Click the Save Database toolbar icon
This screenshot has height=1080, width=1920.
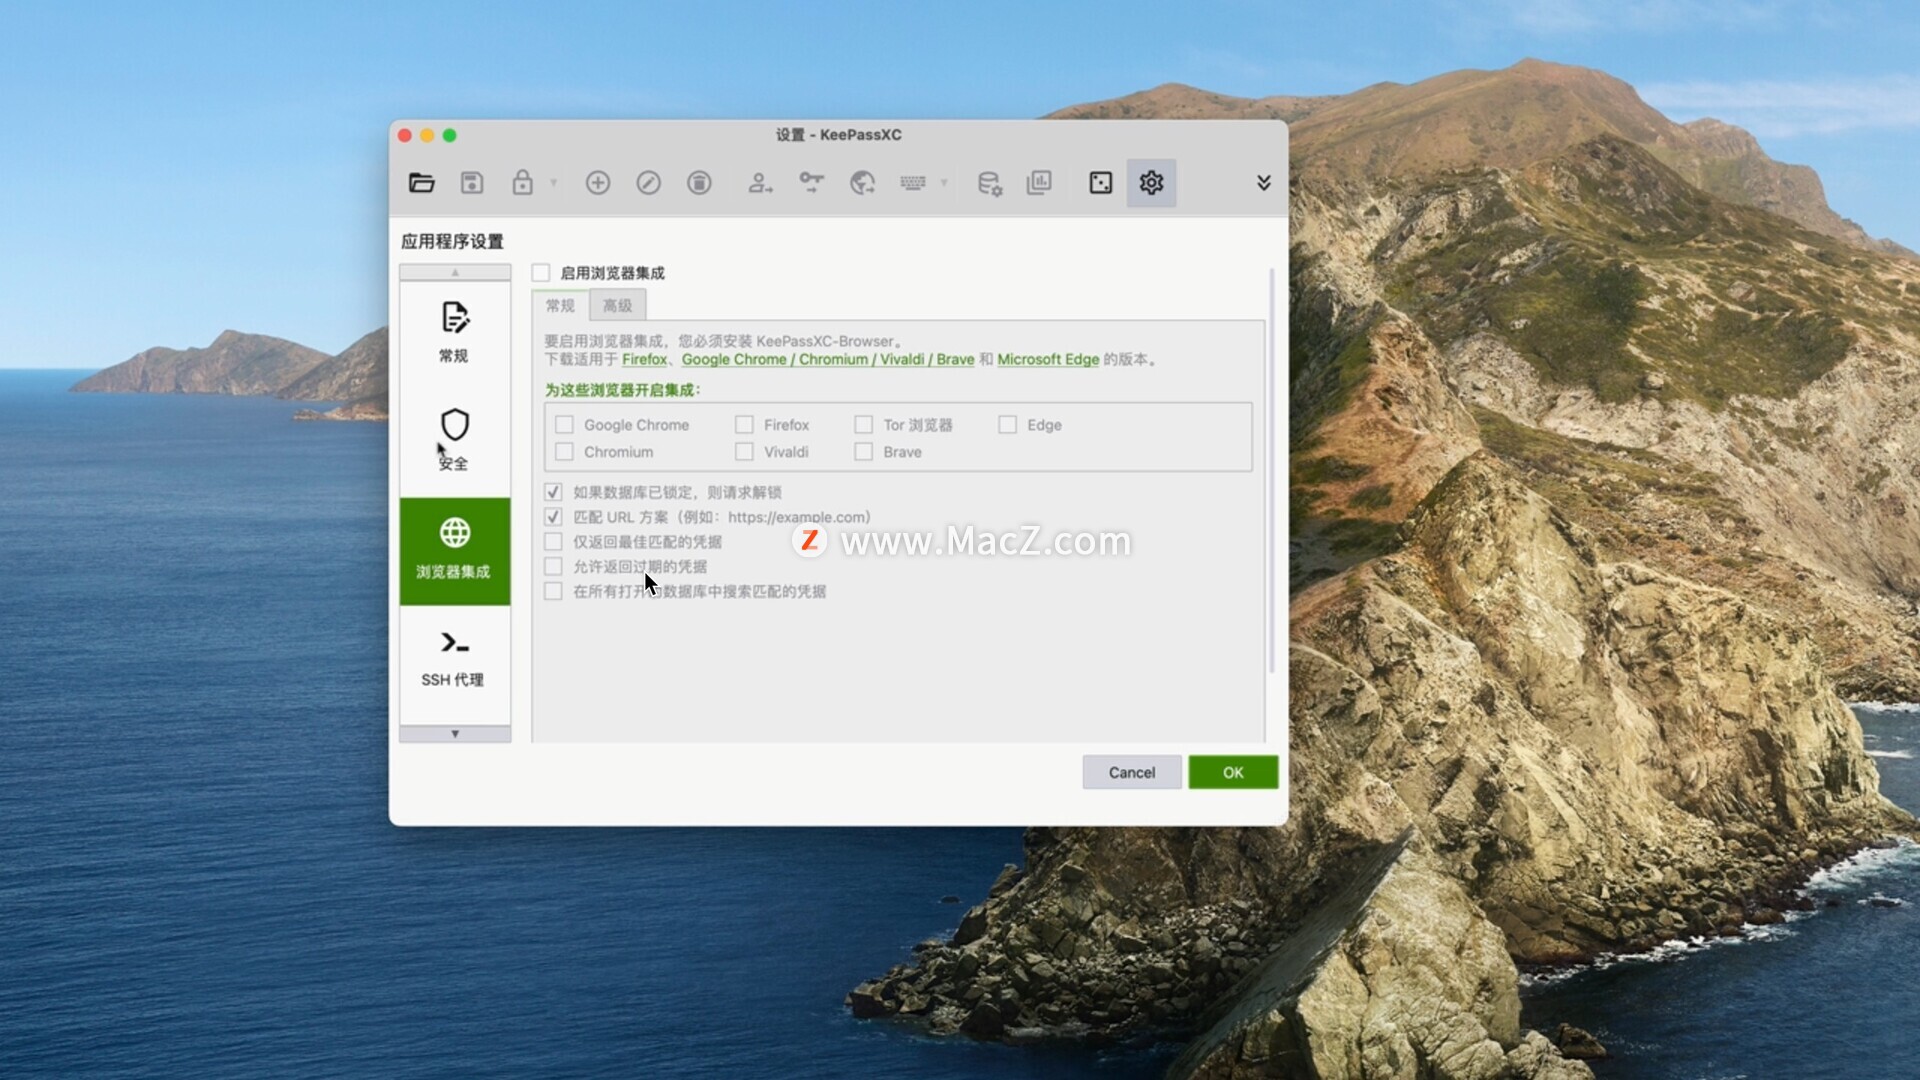coord(472,183)
